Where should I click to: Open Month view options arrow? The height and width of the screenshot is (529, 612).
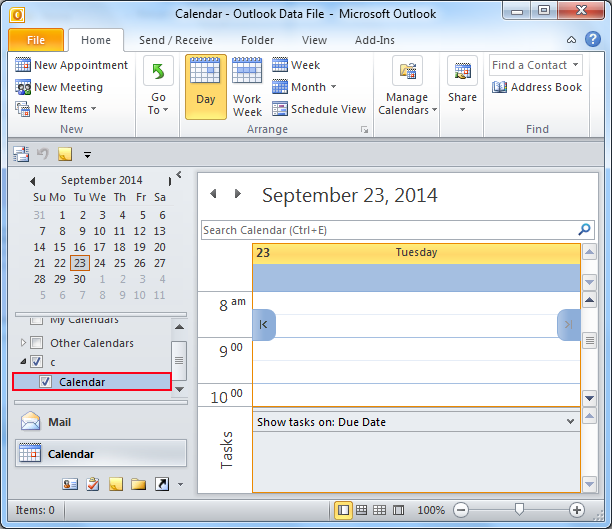333,87
